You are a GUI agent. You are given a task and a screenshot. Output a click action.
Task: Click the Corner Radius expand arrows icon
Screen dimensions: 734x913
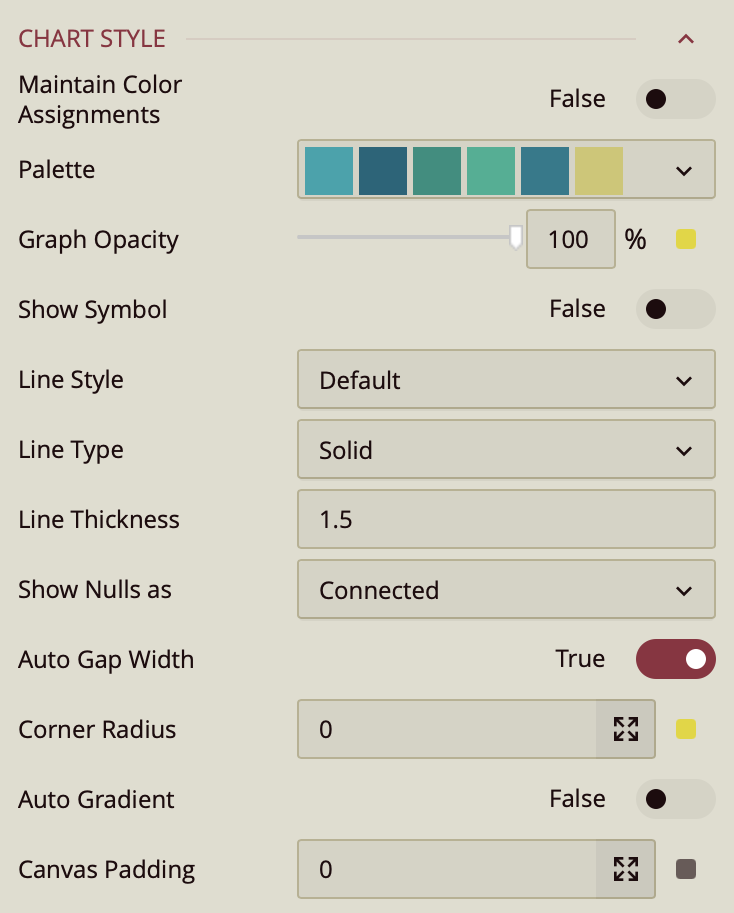point(626,729)
